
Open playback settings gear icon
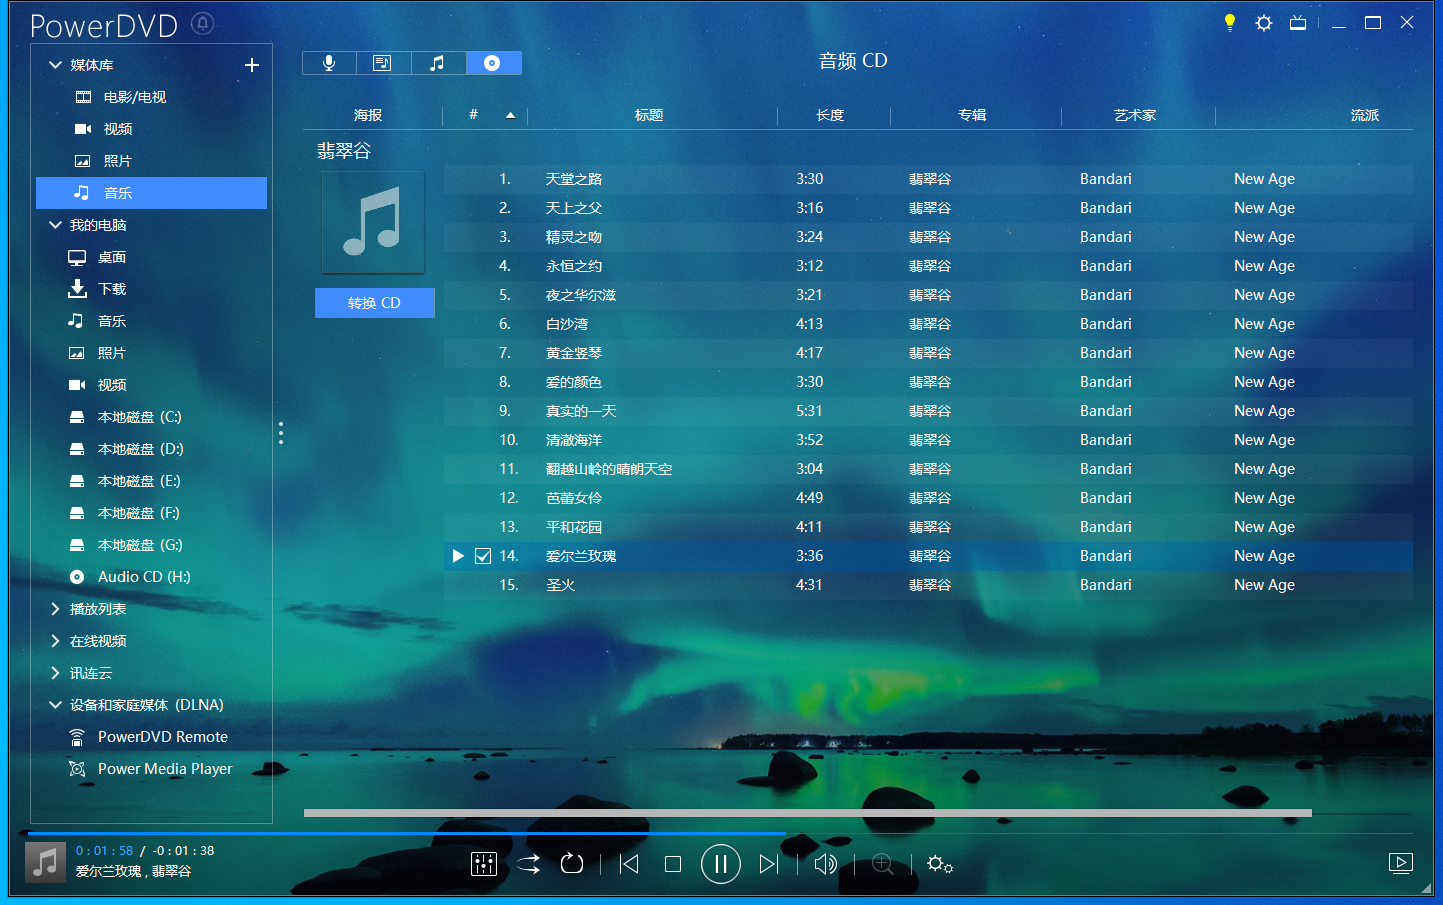pos(940,864)
